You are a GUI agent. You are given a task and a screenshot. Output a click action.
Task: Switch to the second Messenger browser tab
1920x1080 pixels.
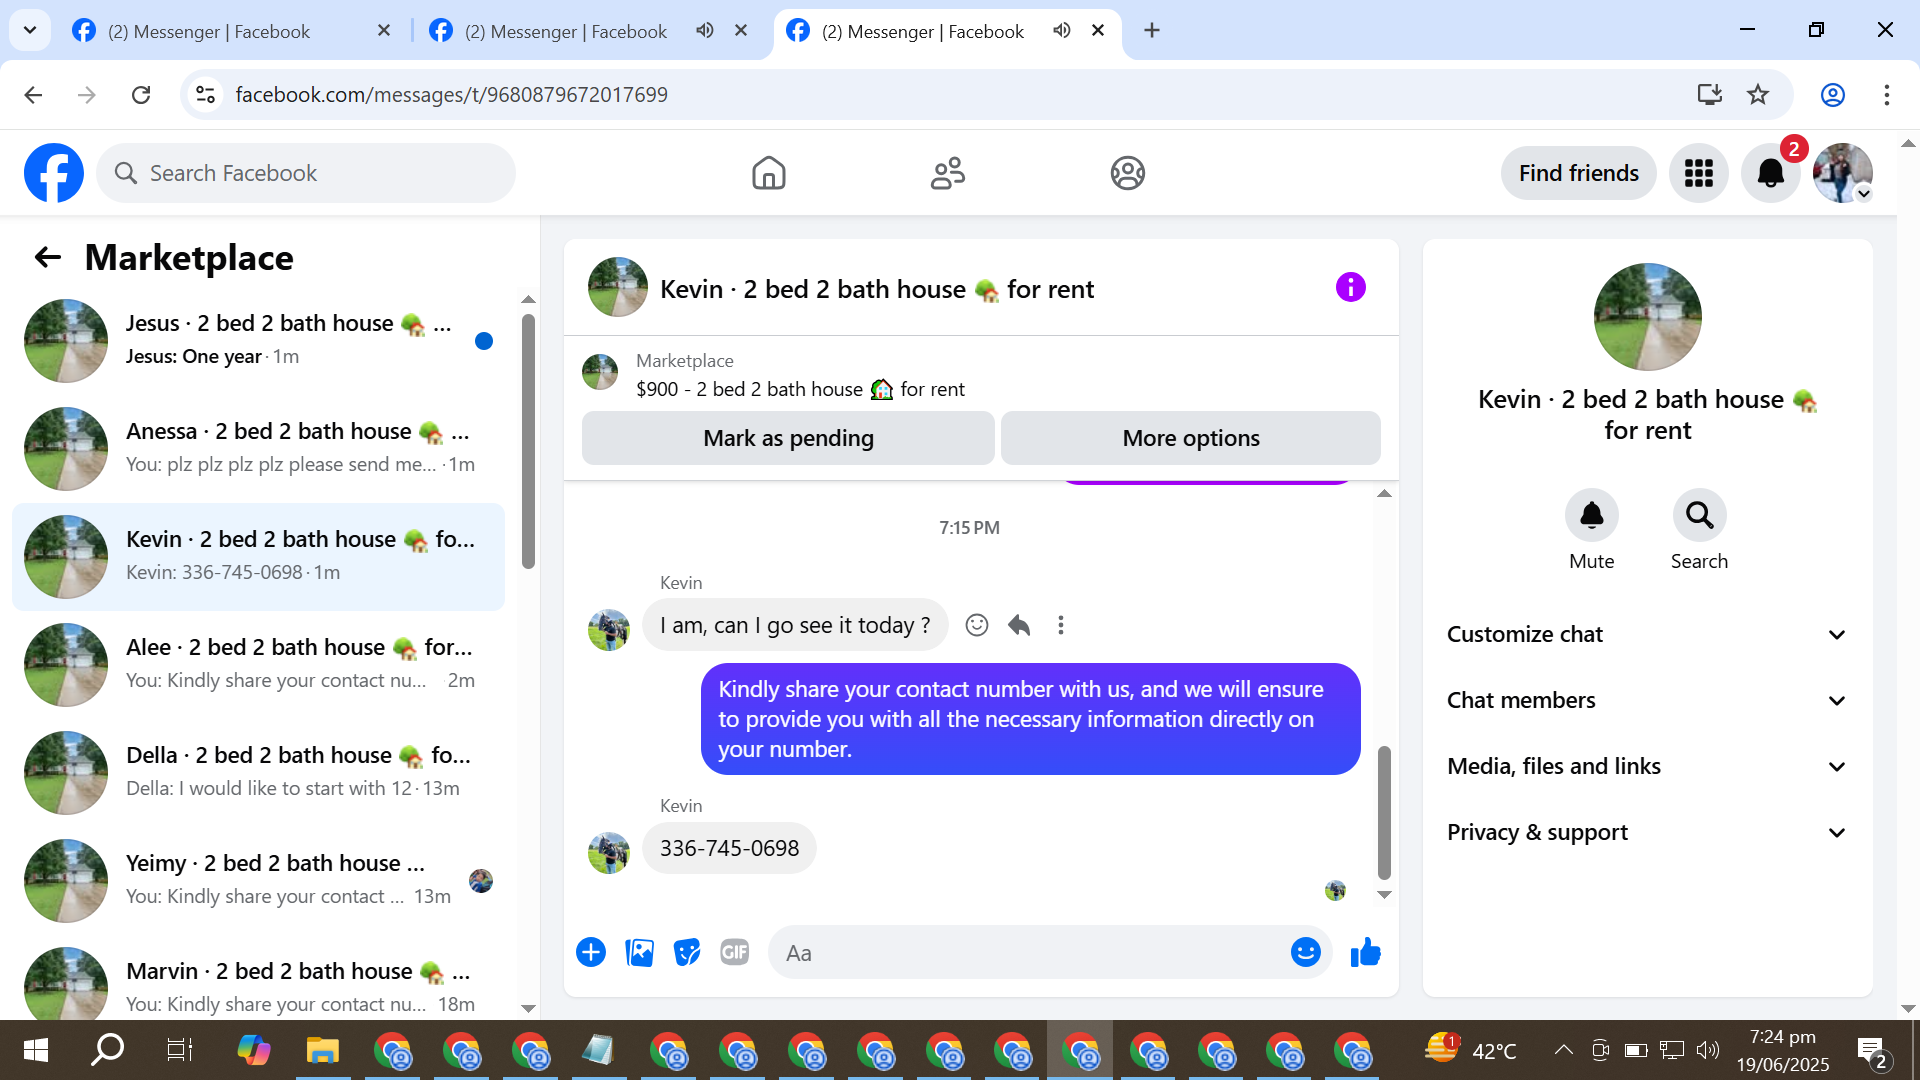coord(566,31)
